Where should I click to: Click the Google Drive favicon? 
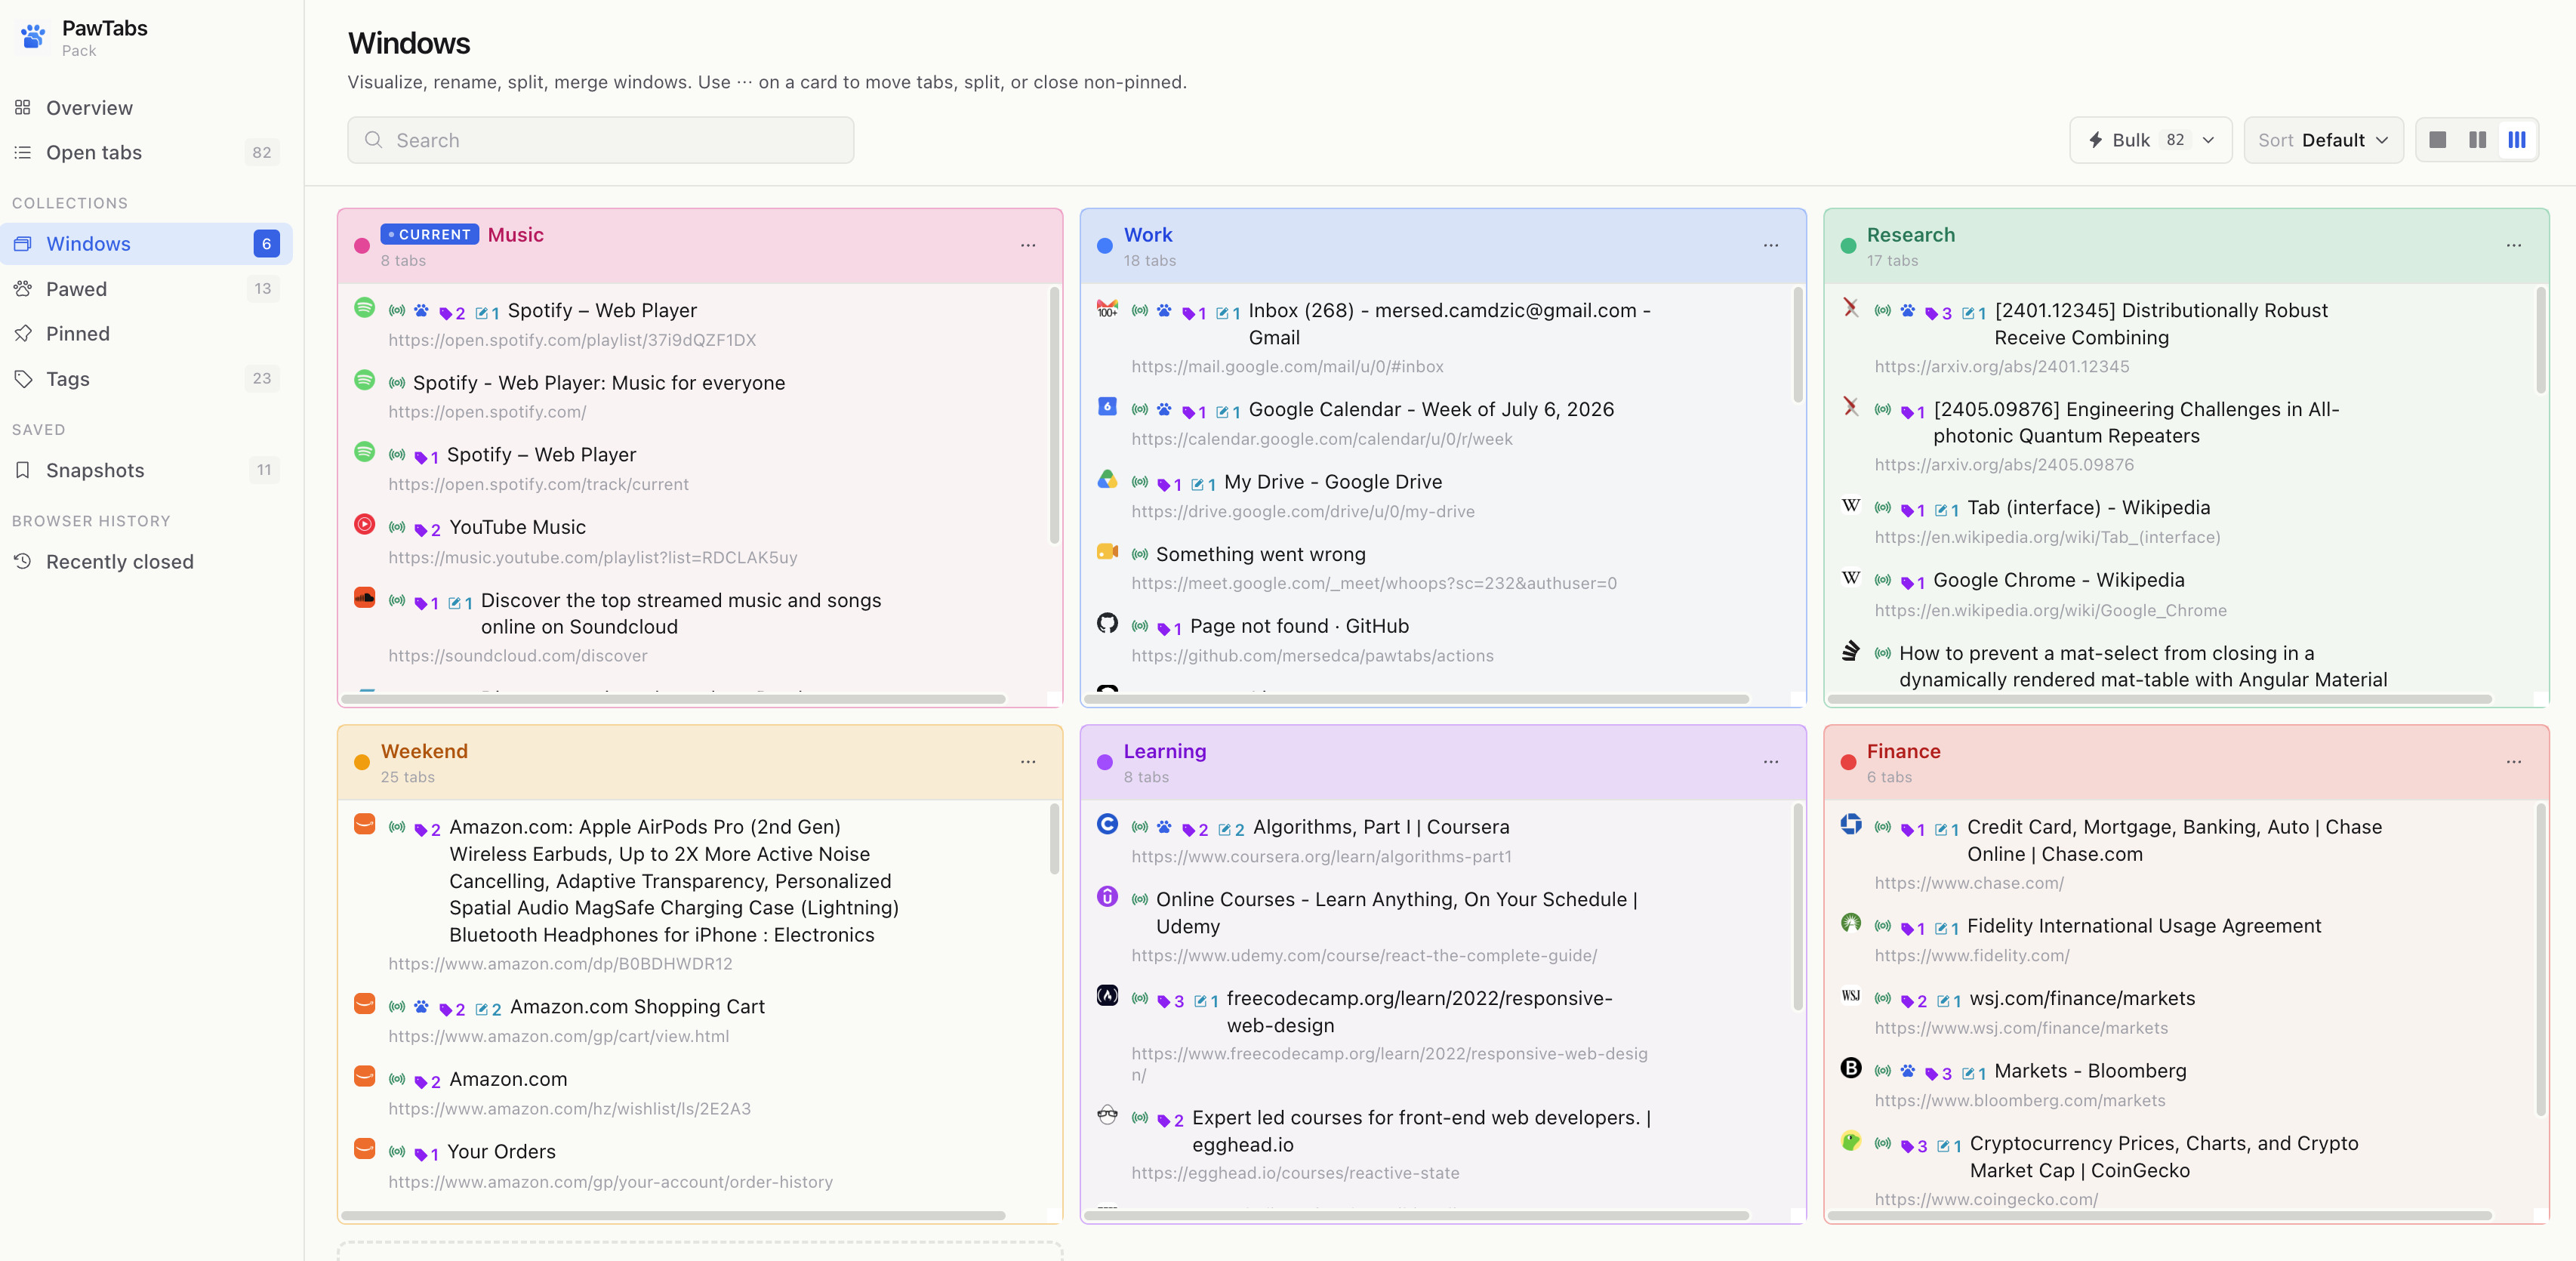coord(1107,479)
